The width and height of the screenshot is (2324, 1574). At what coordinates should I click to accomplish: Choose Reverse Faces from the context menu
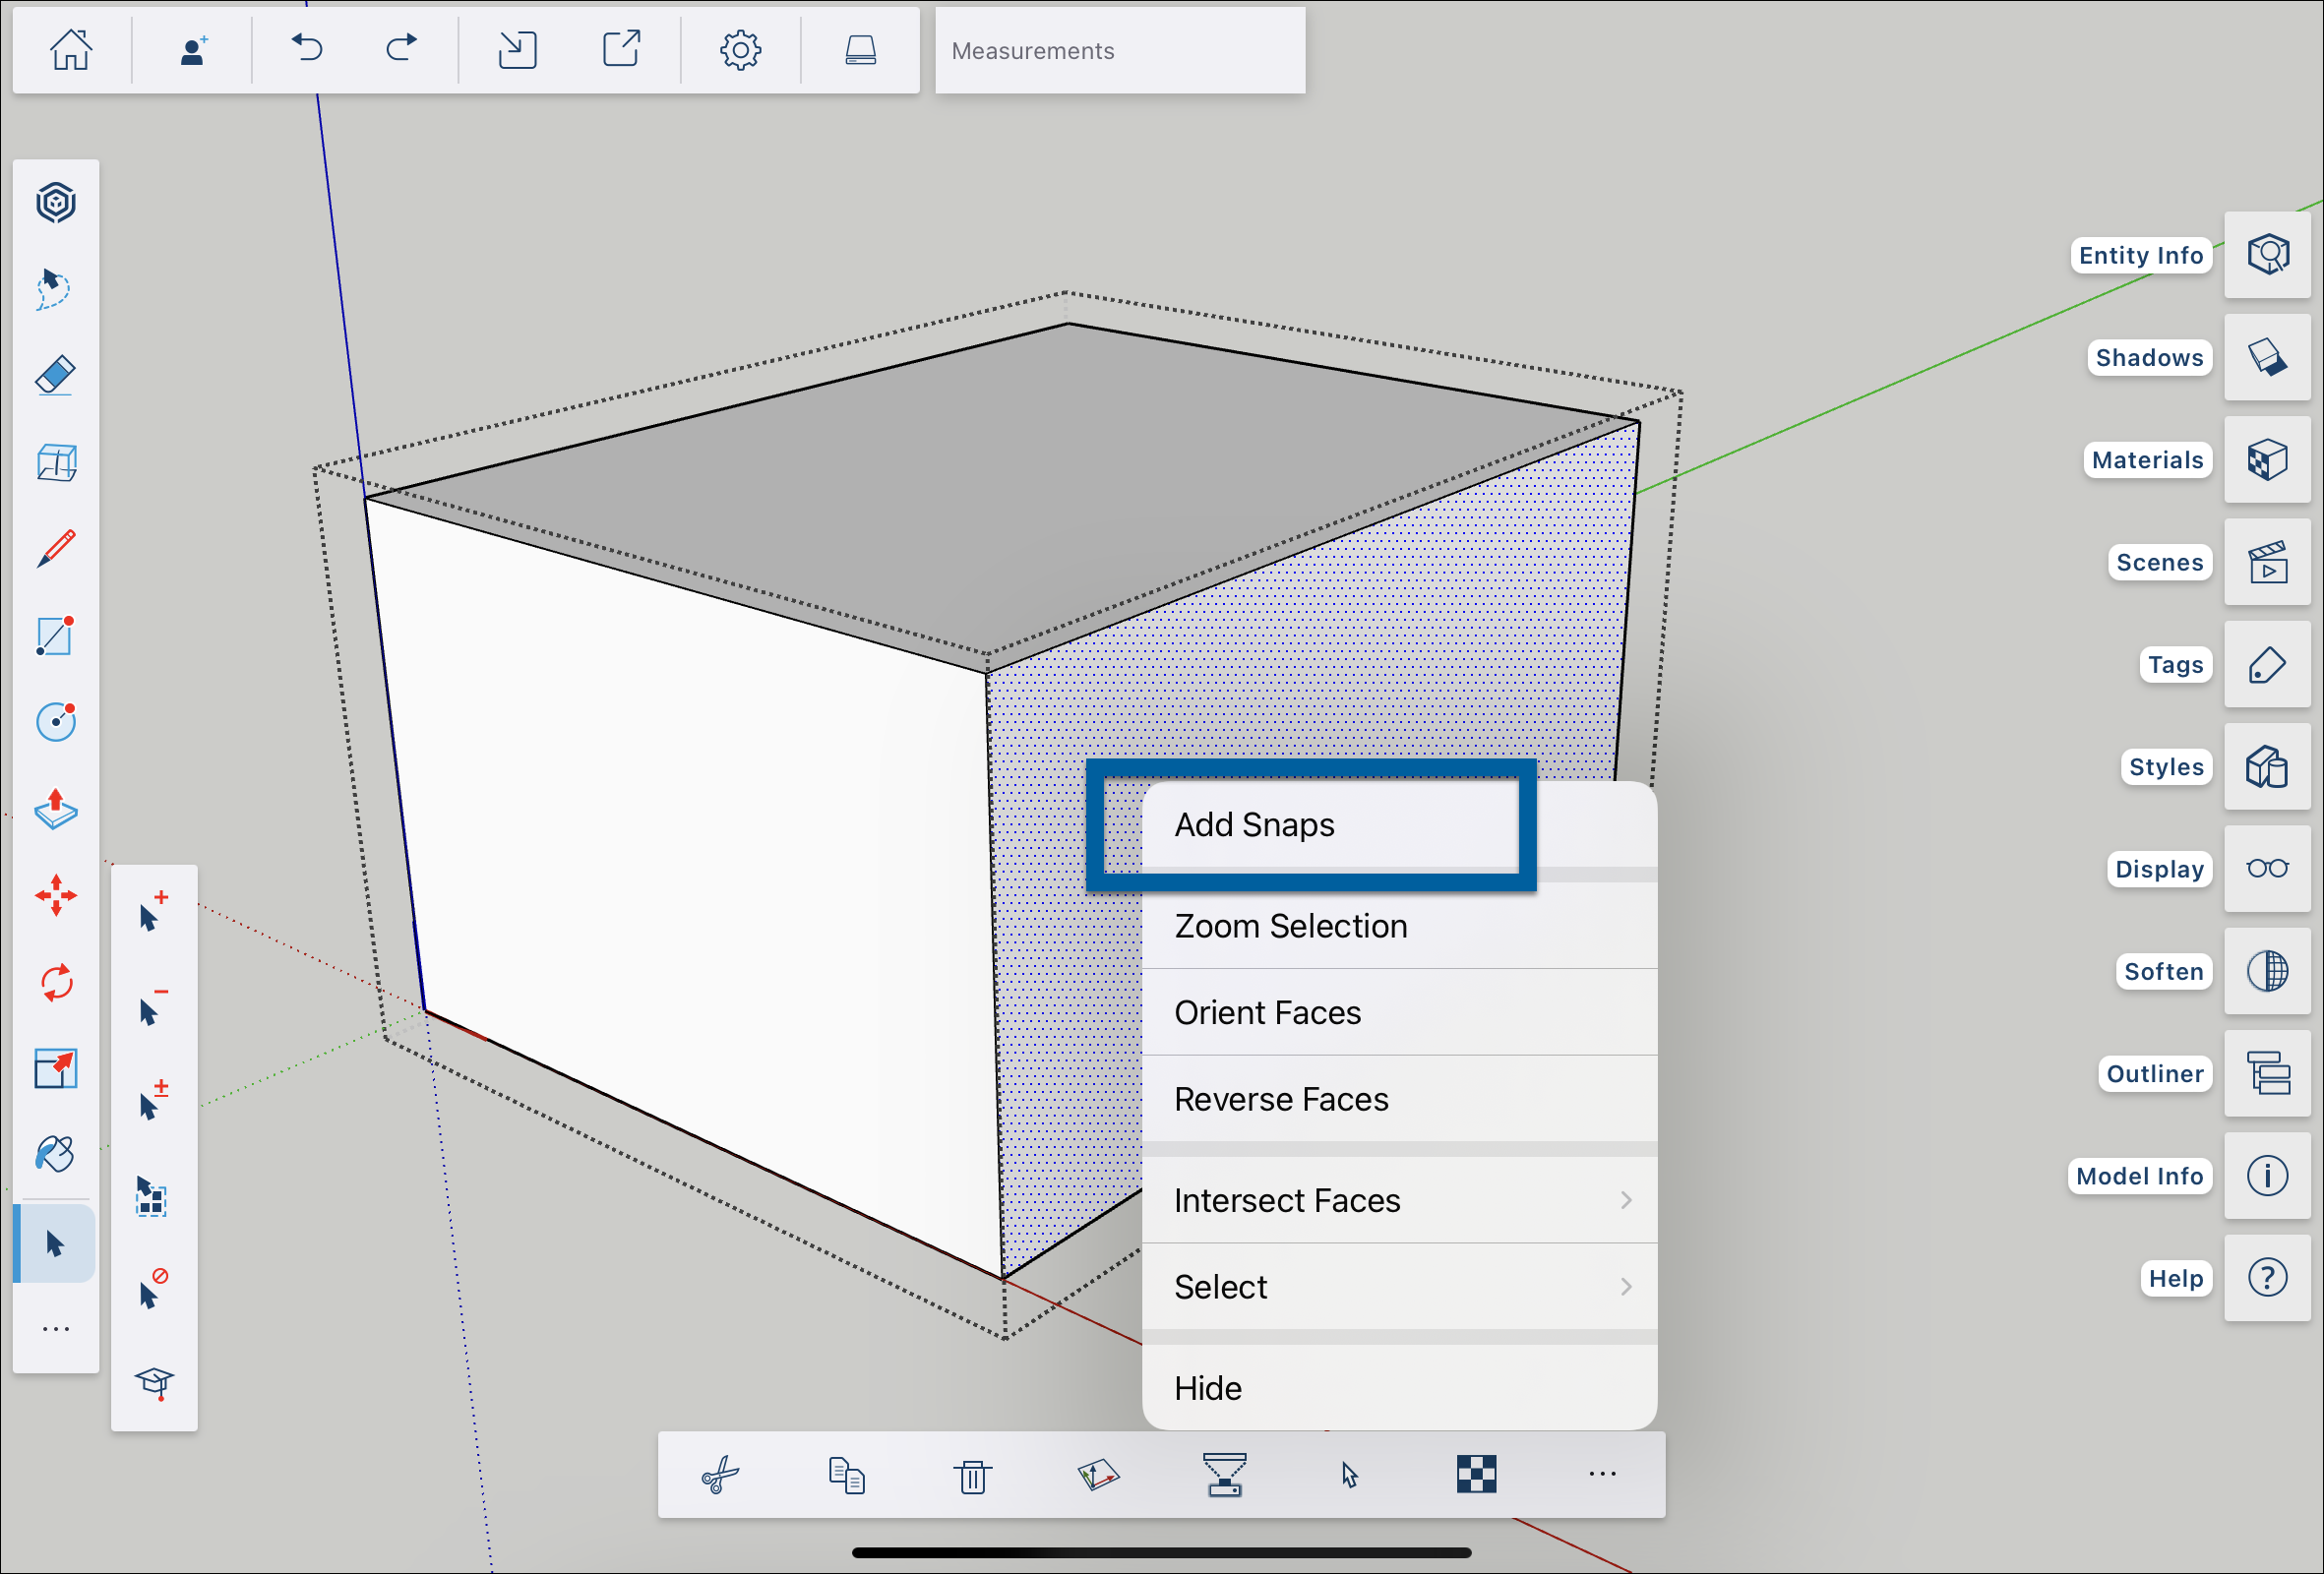(1281, 1098)
